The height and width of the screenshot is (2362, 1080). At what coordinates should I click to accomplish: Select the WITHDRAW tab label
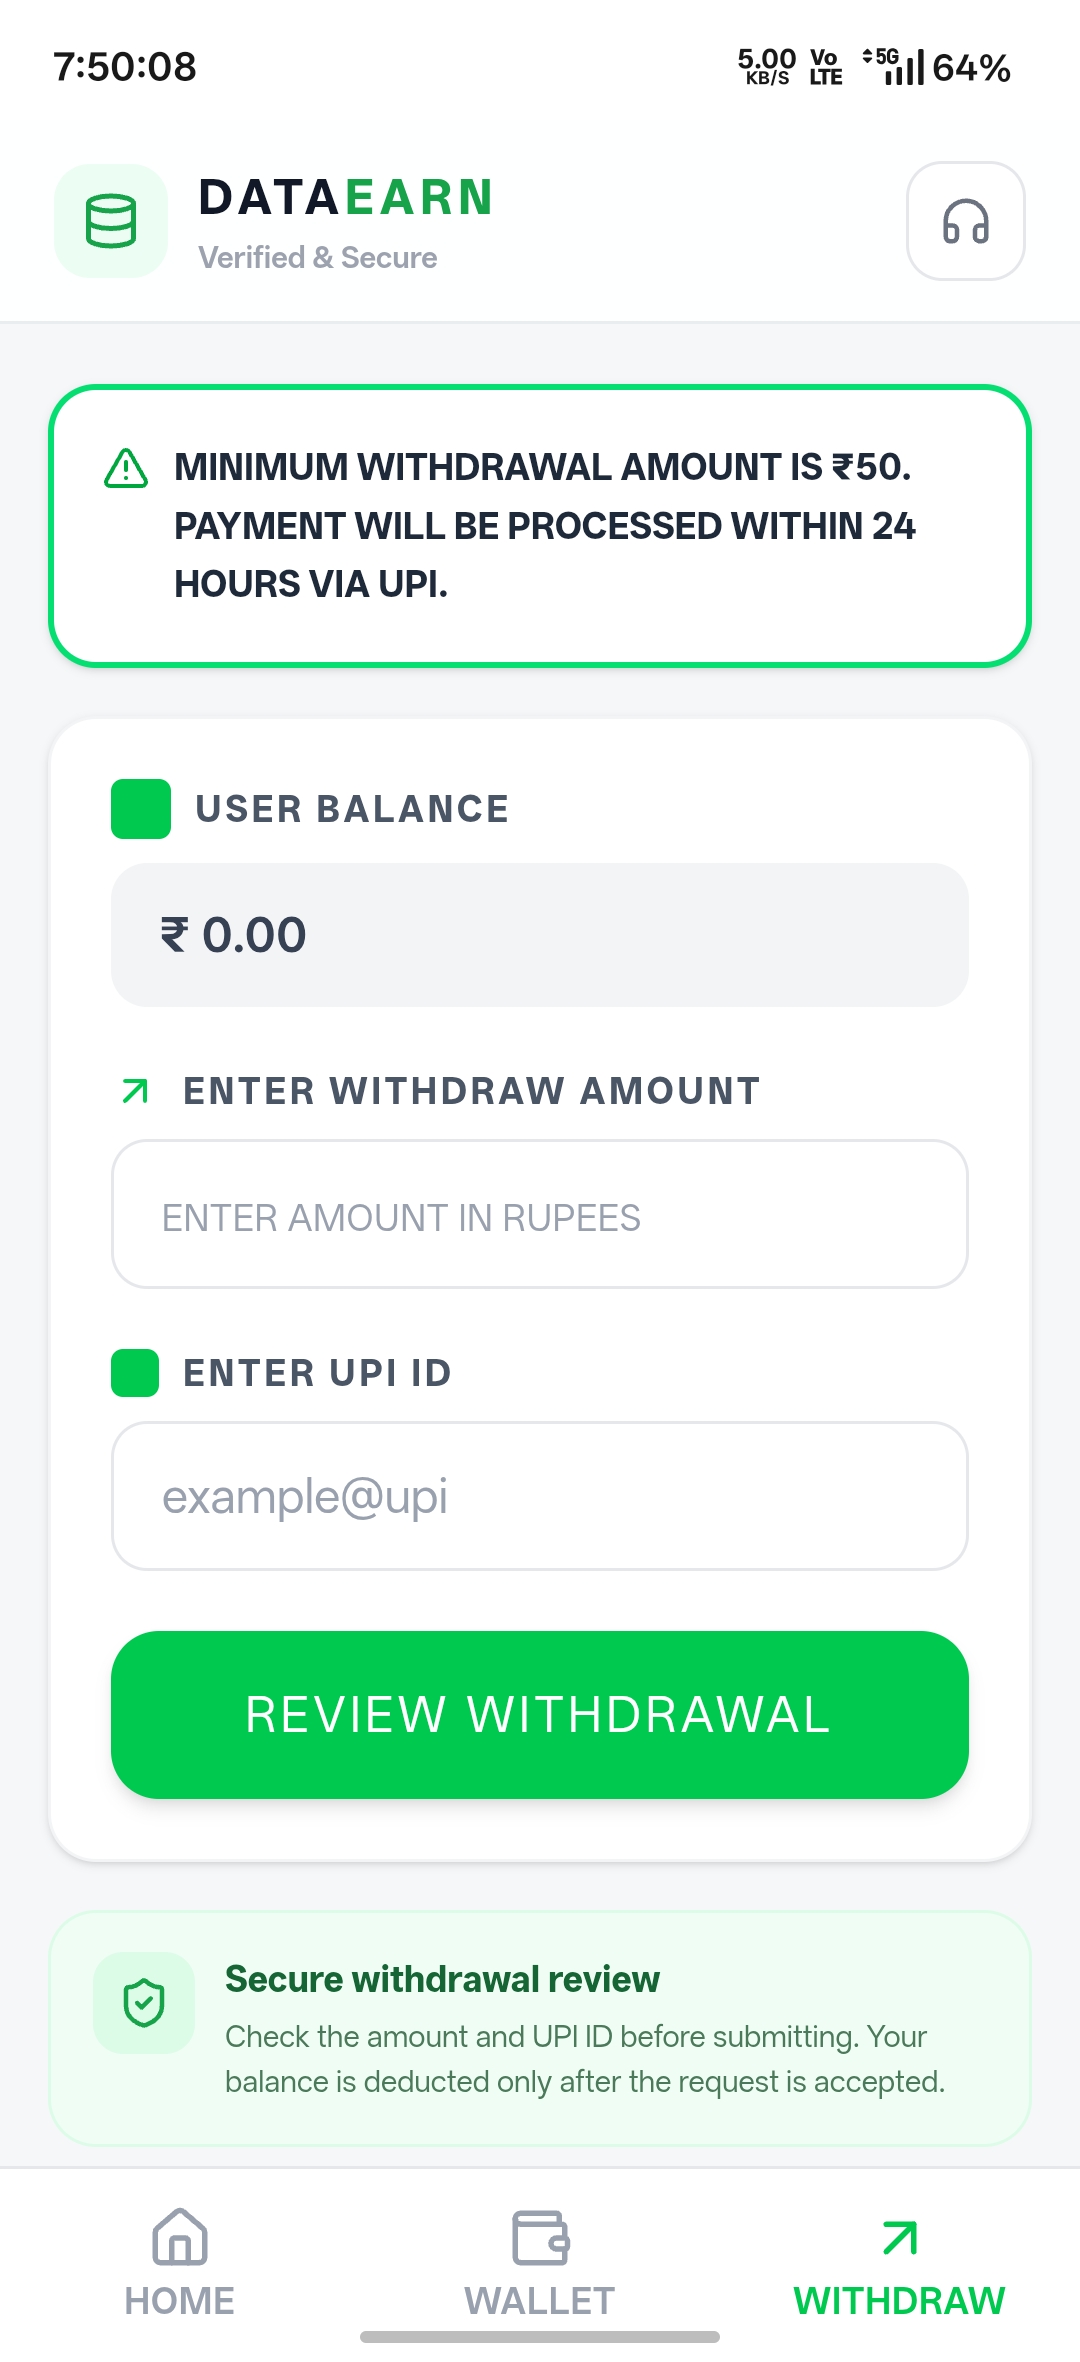coord(900,2301)
